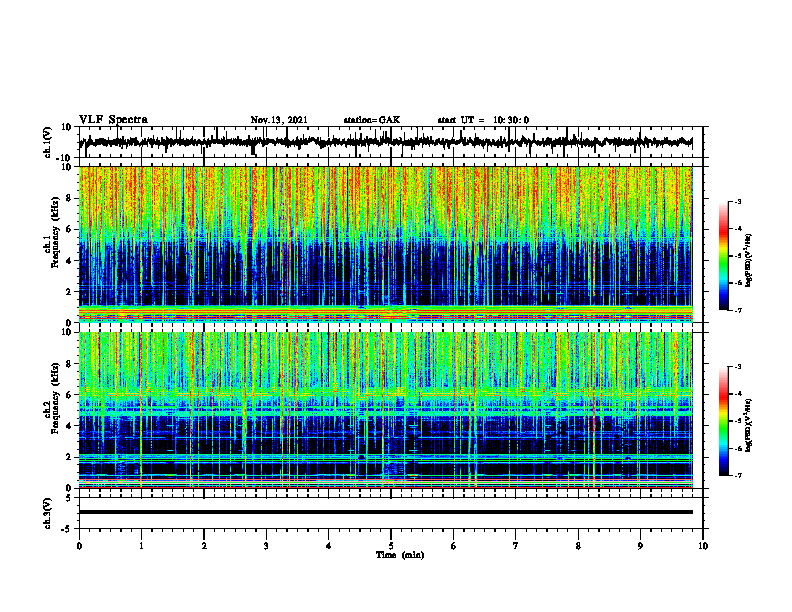Click time axis tick label "4"

pos(328,546)
